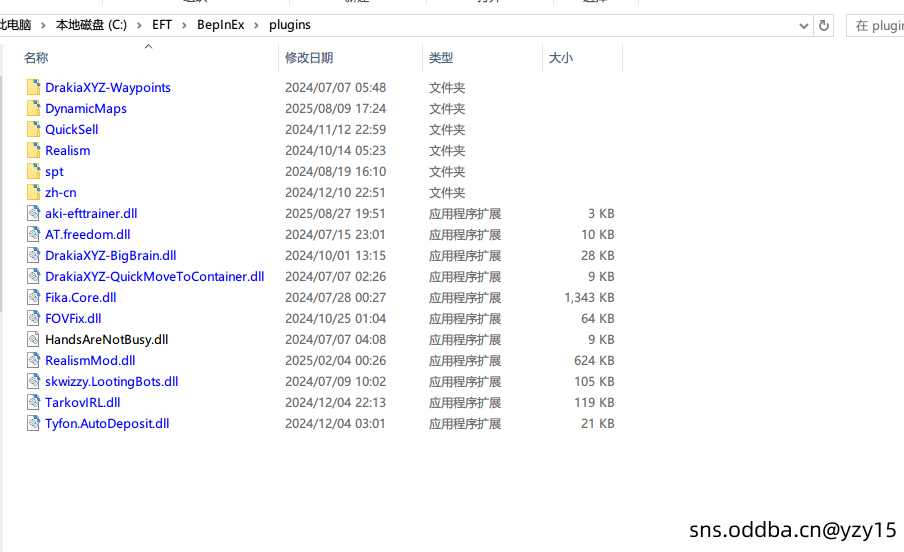
Task: Click date 2025/08/27 19:51
Action: tap(336, 213)
